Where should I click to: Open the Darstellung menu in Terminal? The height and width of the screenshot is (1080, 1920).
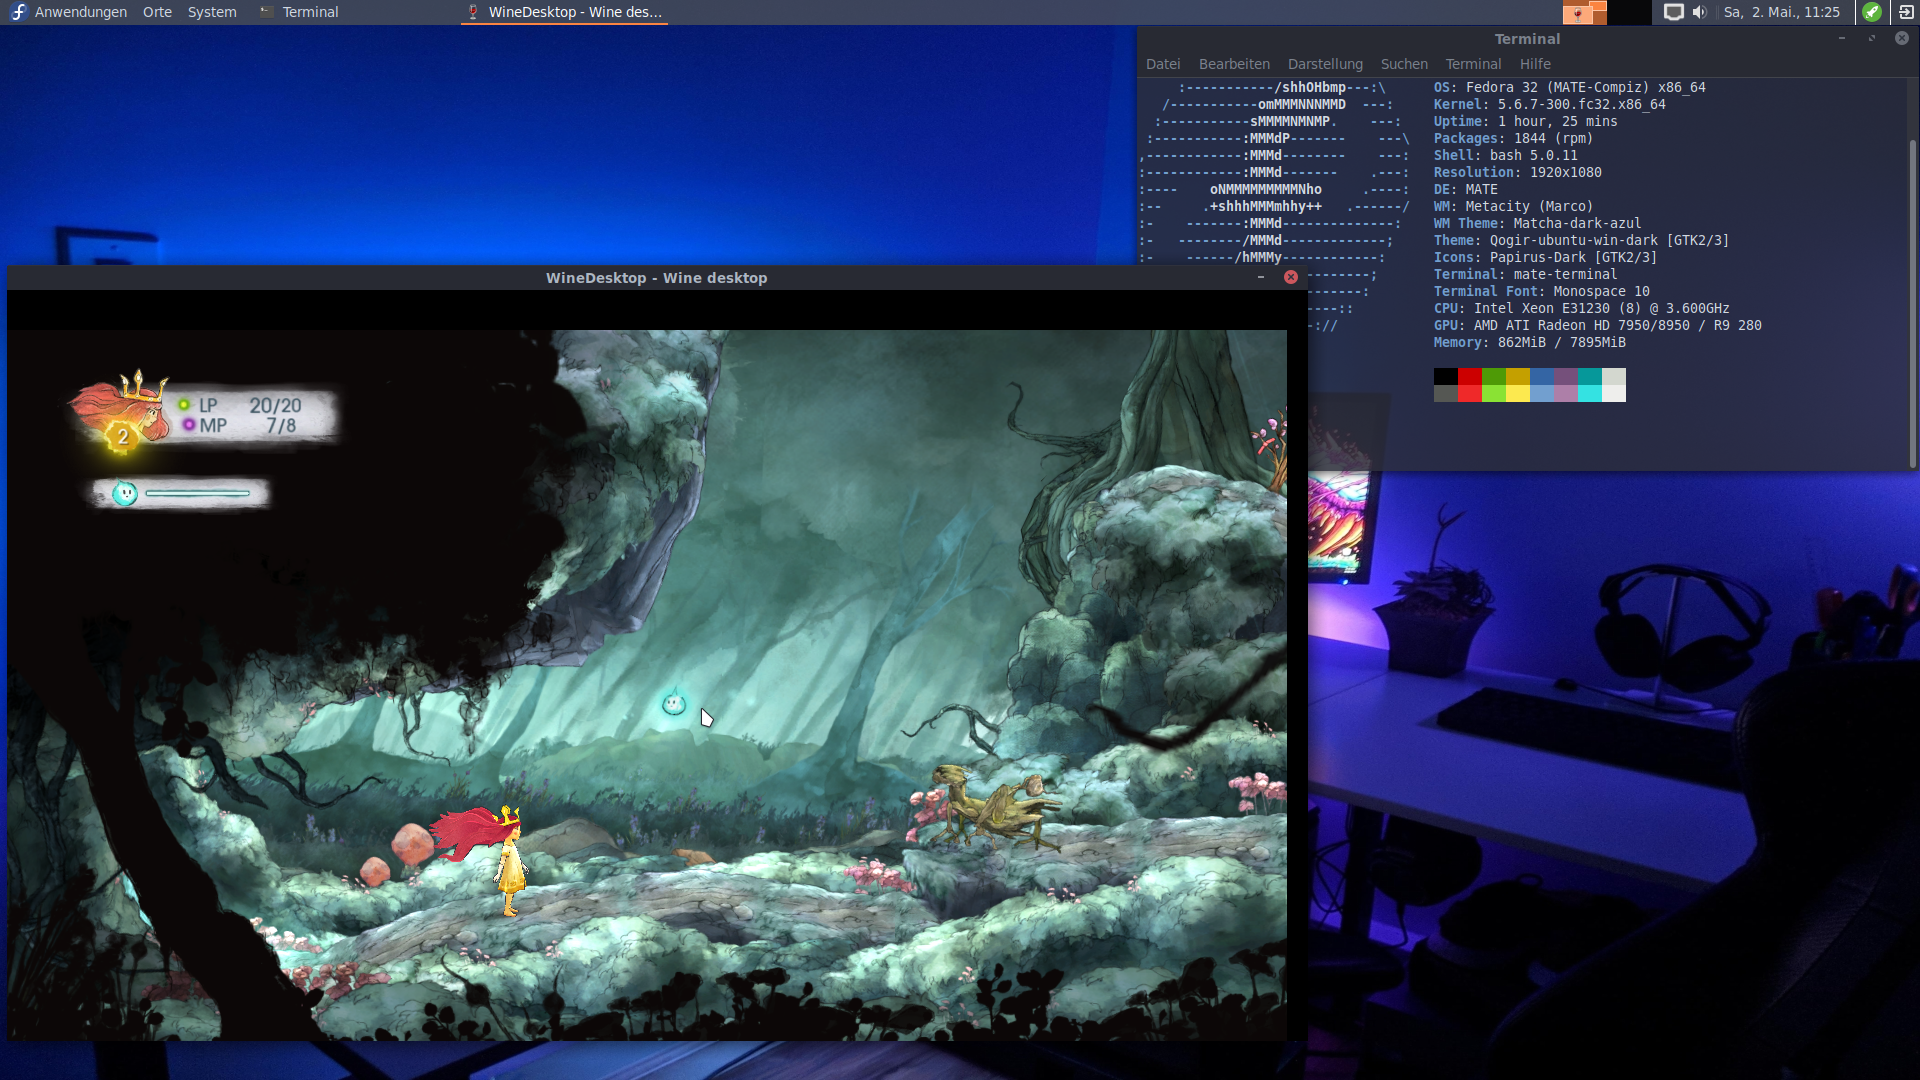[x=1325, y=64]
